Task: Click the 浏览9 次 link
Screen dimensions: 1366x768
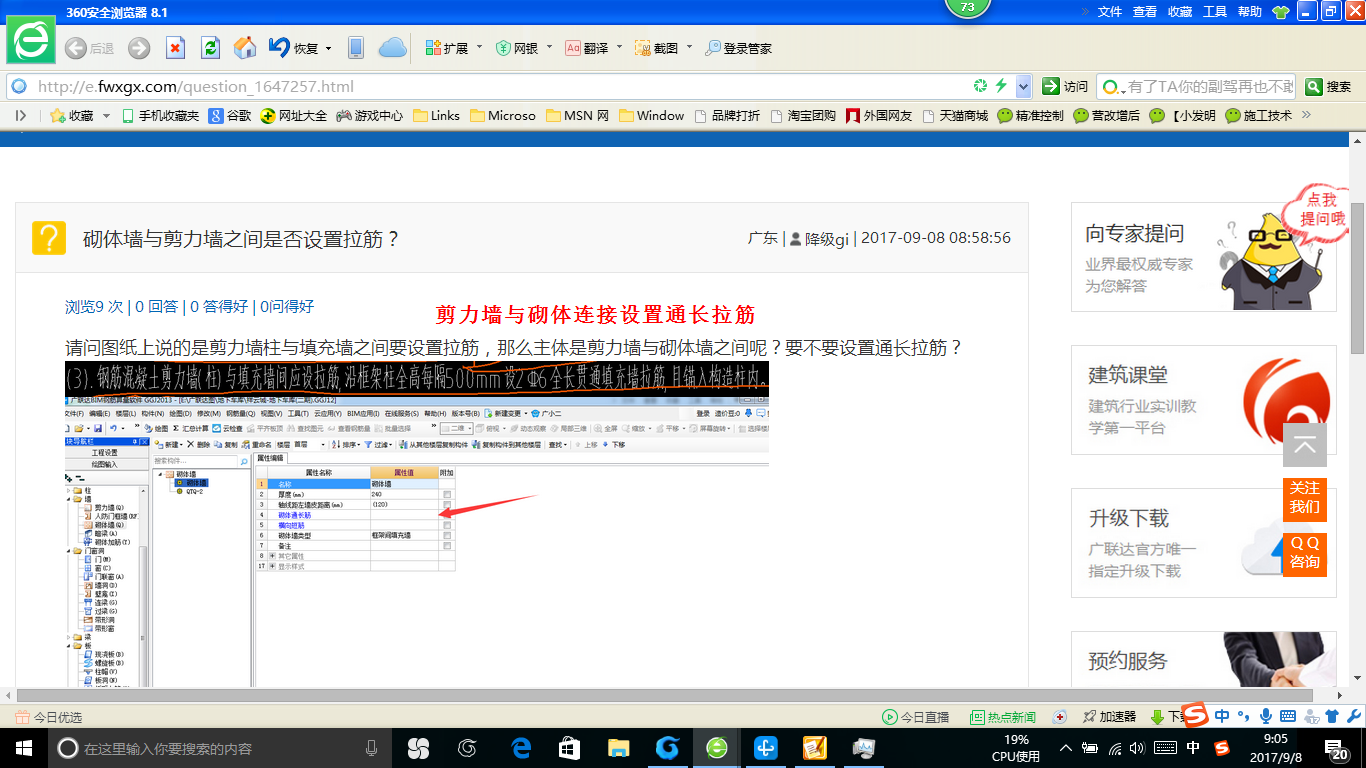Action: pos(94,306)
